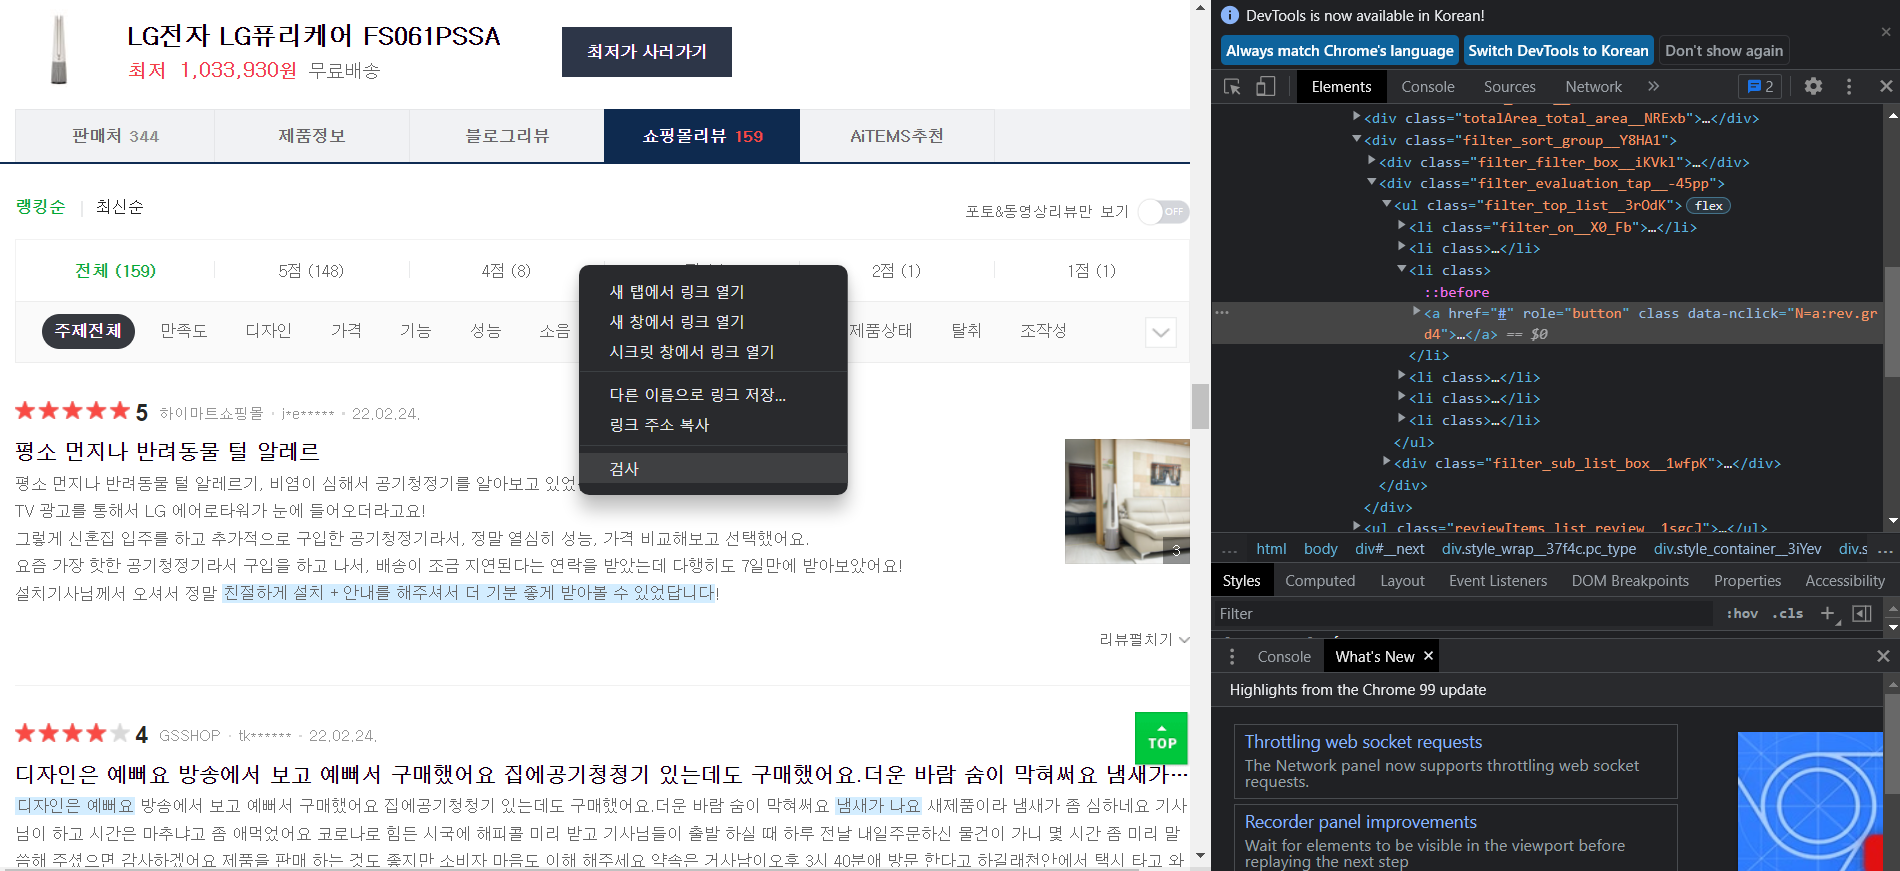This screenshot has height=871, width=1900.
Task: Open the 블로그리뷰 tab
Action: pos(507,136)
